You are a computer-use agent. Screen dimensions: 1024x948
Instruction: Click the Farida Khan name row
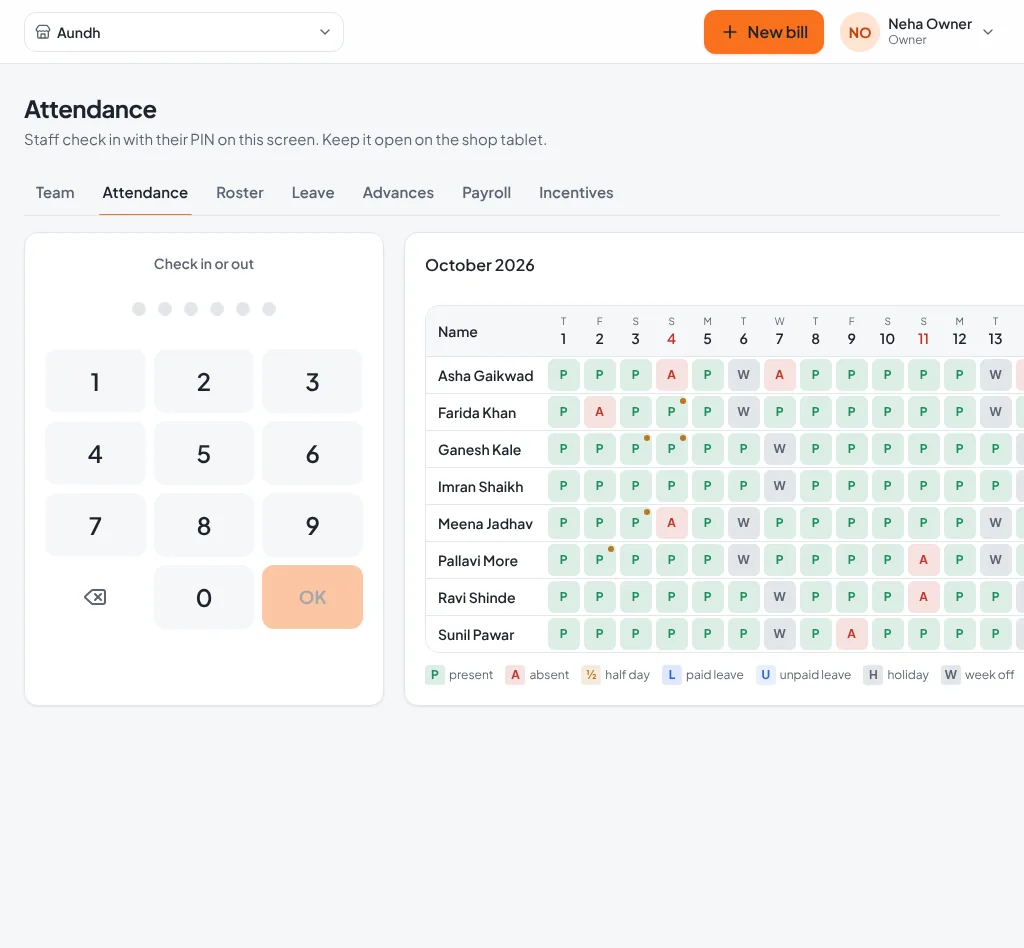tap(477, 413)
